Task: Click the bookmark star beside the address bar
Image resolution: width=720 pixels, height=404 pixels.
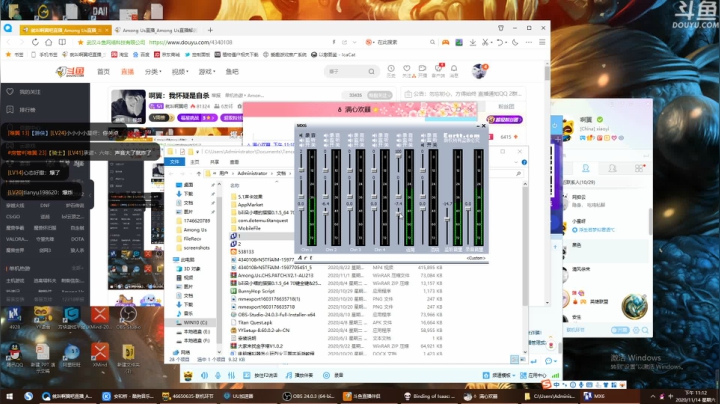Action: tap(80, 42)
